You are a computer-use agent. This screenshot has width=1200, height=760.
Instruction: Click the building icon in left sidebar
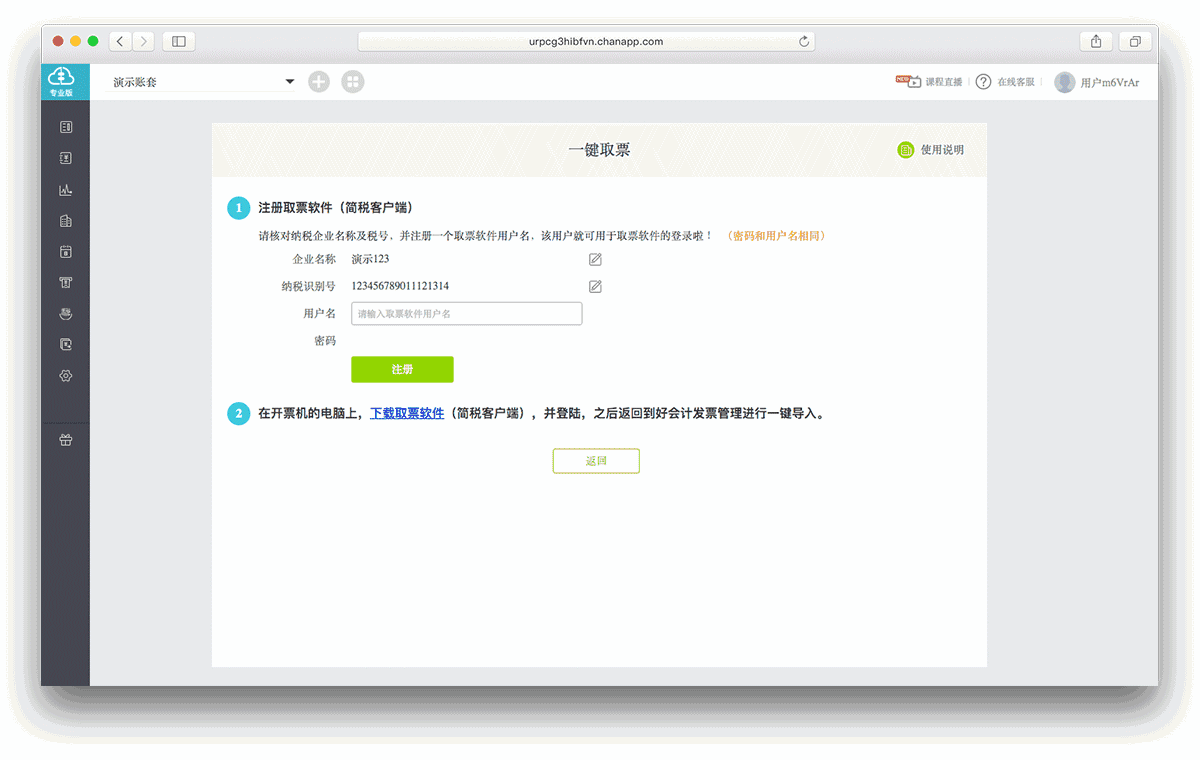pos(66,221)
